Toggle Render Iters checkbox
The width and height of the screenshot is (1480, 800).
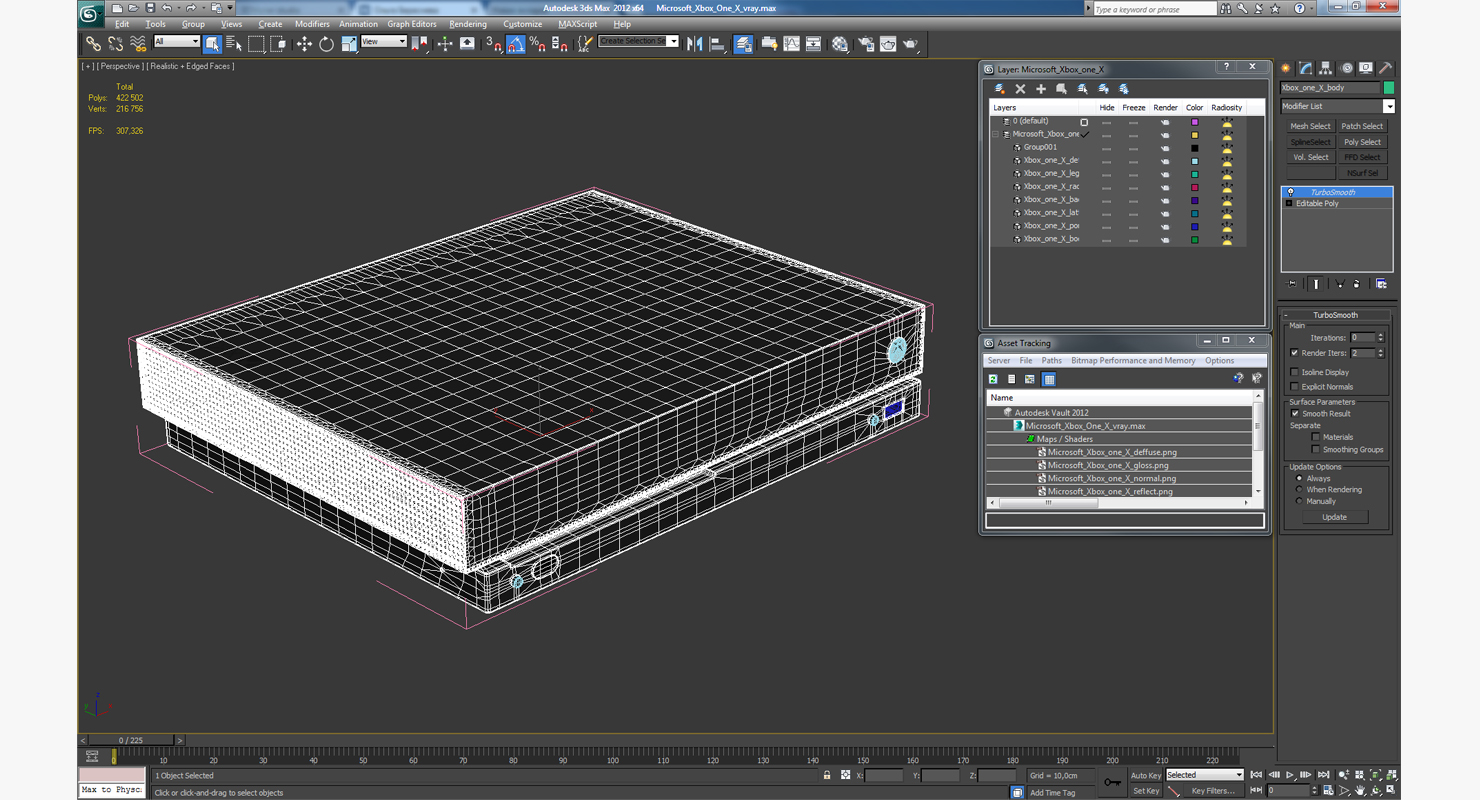click(x=1295, y=353)
